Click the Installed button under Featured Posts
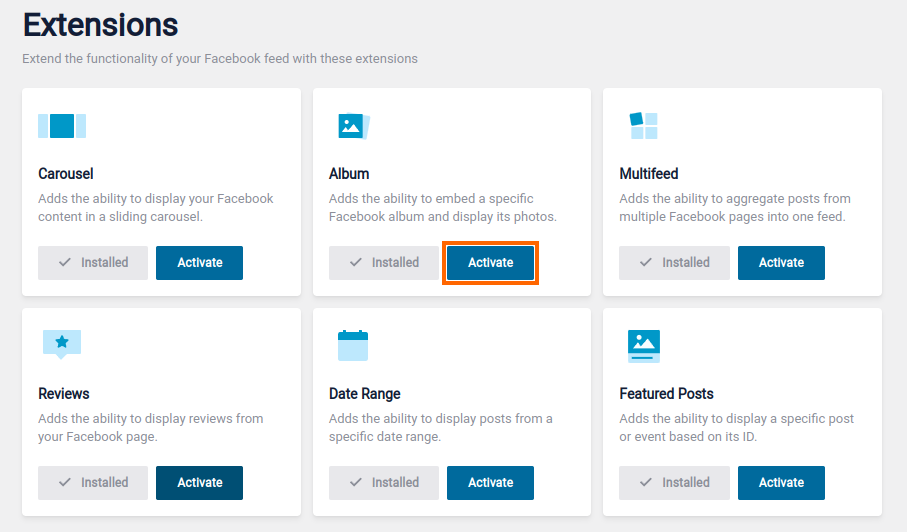The image size is (907, 532). tap(674, 483)
